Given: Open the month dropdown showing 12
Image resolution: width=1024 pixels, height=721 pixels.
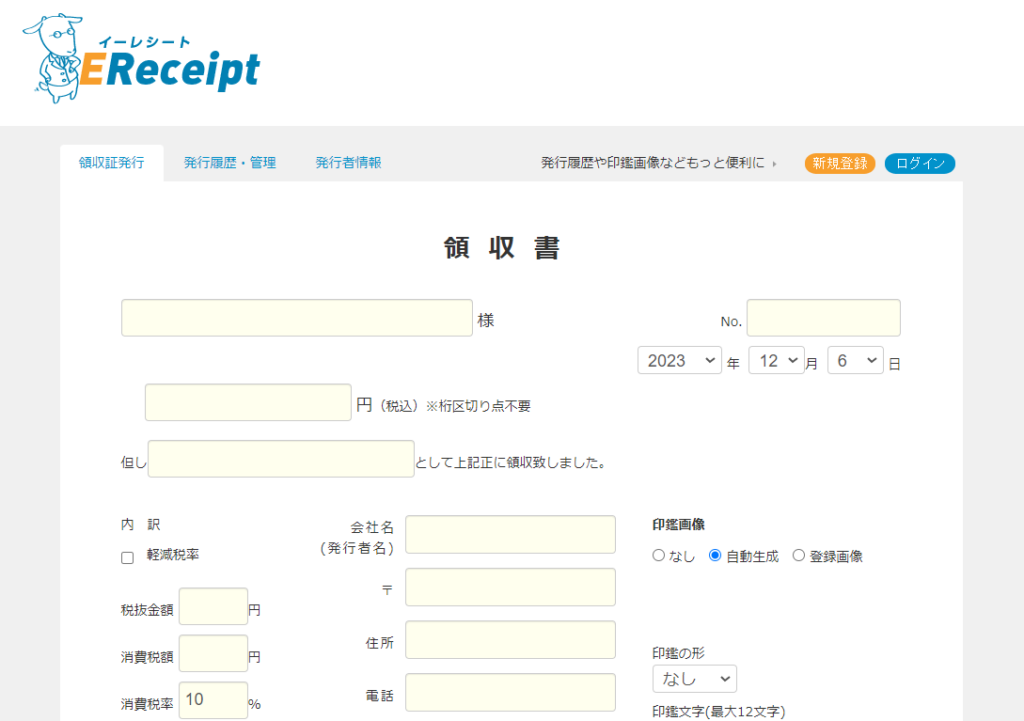Looking at the screenshot, I should coord(776,361).
